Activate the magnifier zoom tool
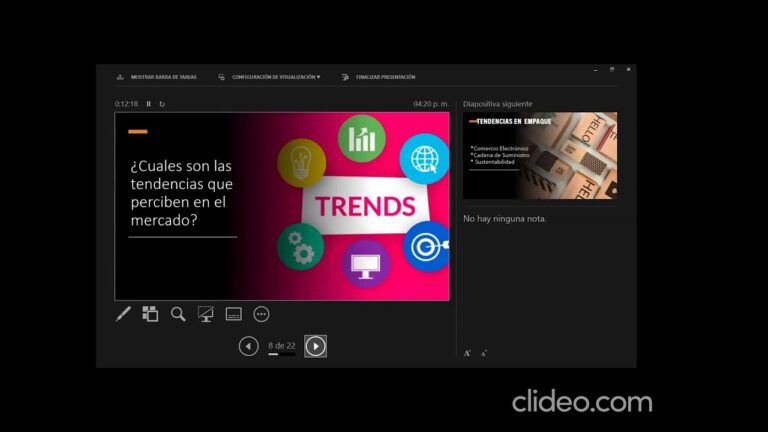Viewport: 768px width, 432px height. (x=178, y=314)
